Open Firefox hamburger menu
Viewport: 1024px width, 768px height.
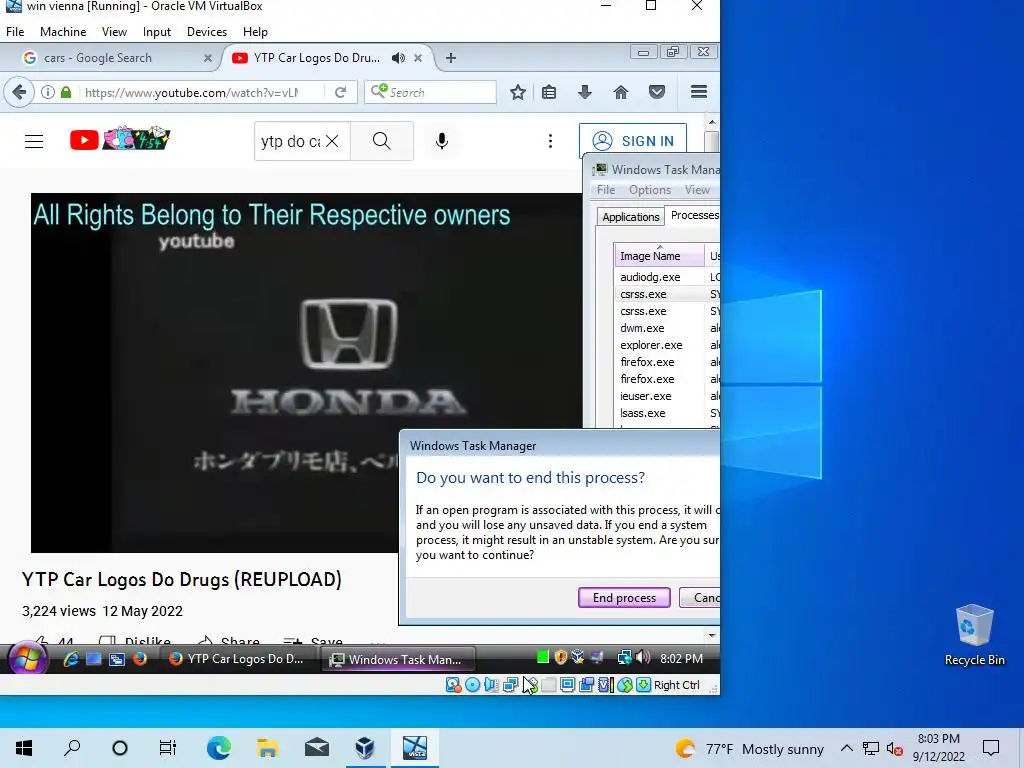click(699, 92)
